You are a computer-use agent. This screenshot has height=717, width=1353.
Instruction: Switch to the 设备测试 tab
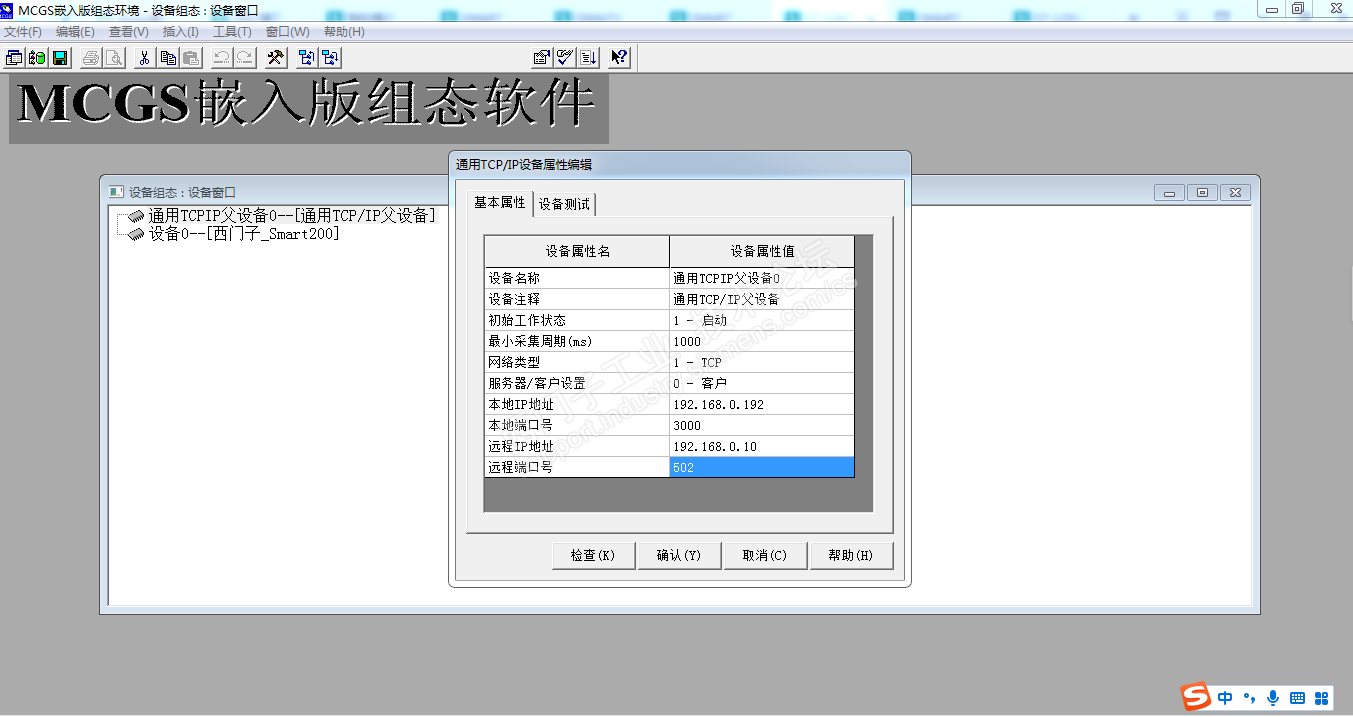[564, 204]
